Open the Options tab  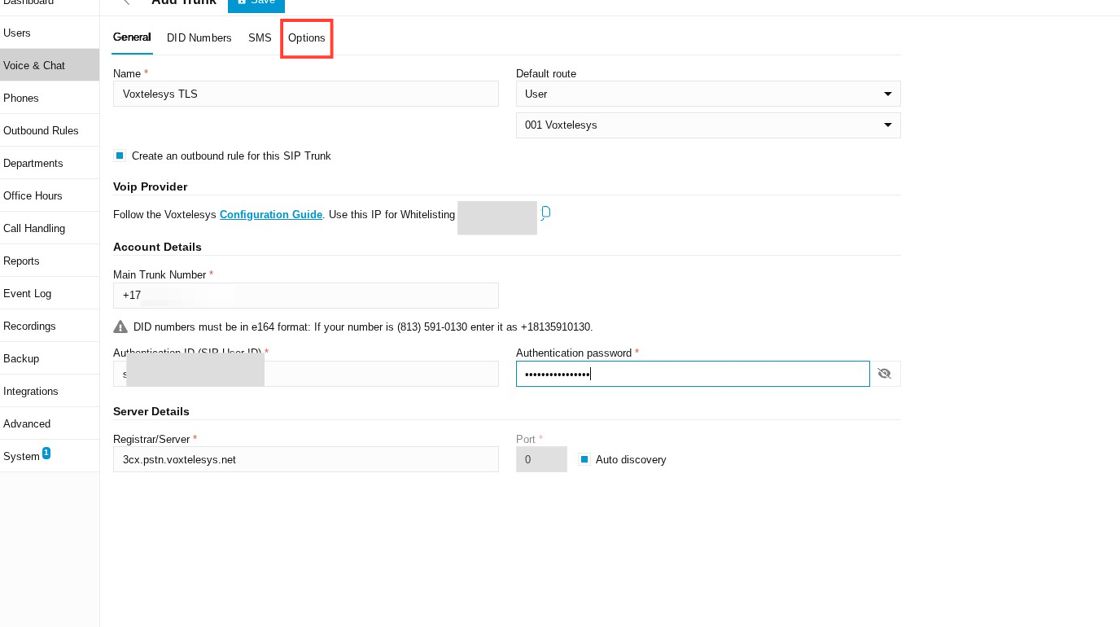306,38
